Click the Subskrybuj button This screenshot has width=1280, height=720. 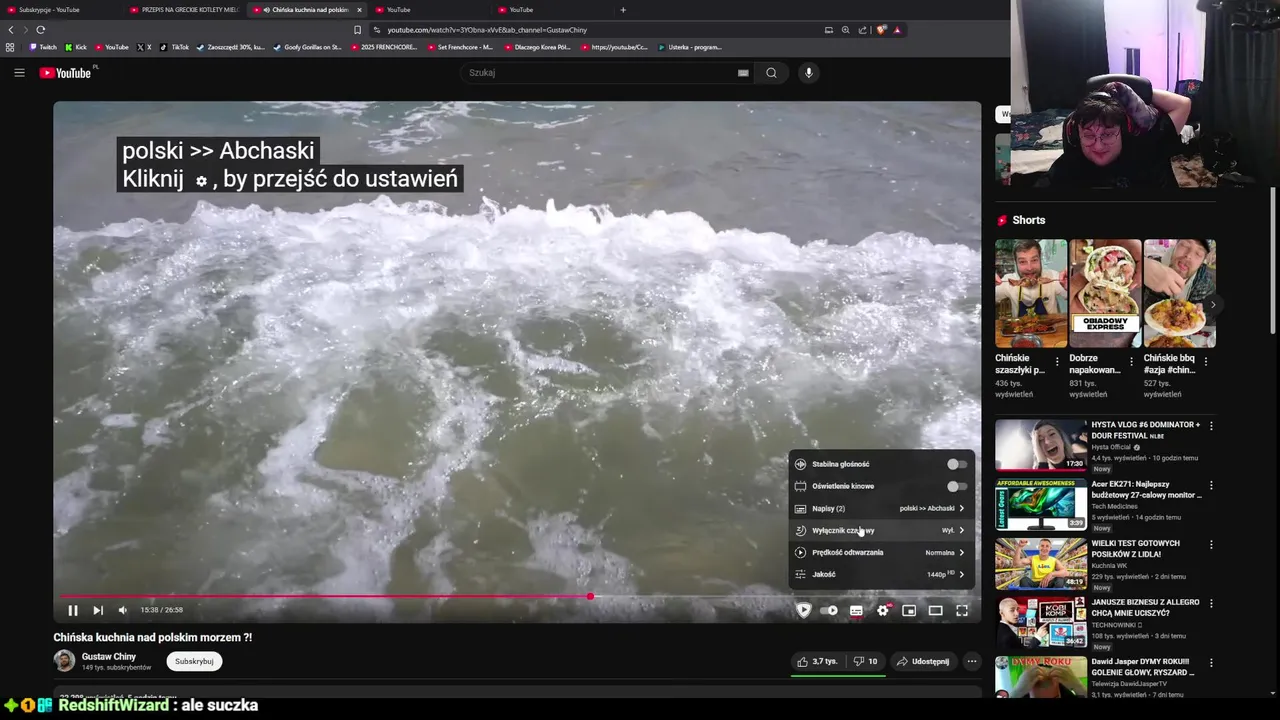(x=194, y=661)
